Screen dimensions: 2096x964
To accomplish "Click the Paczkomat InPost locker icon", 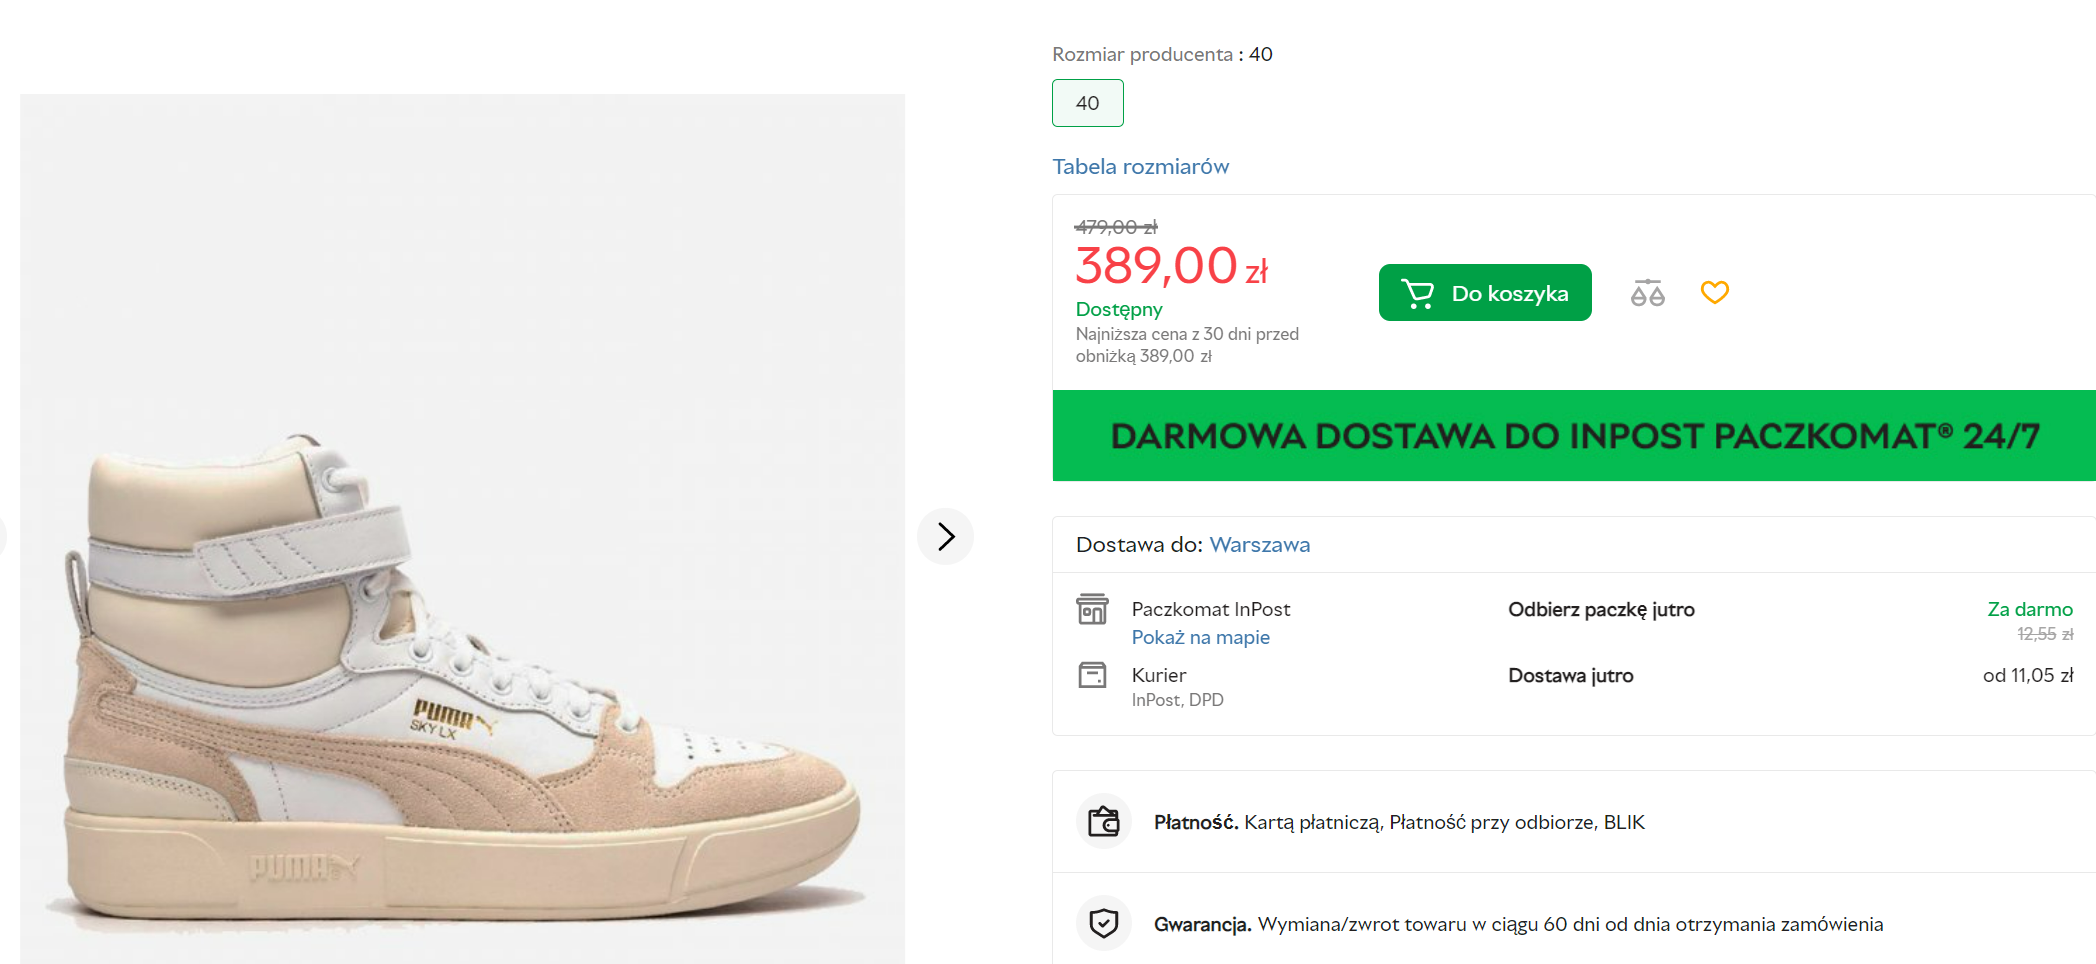I will [1092, 609].
